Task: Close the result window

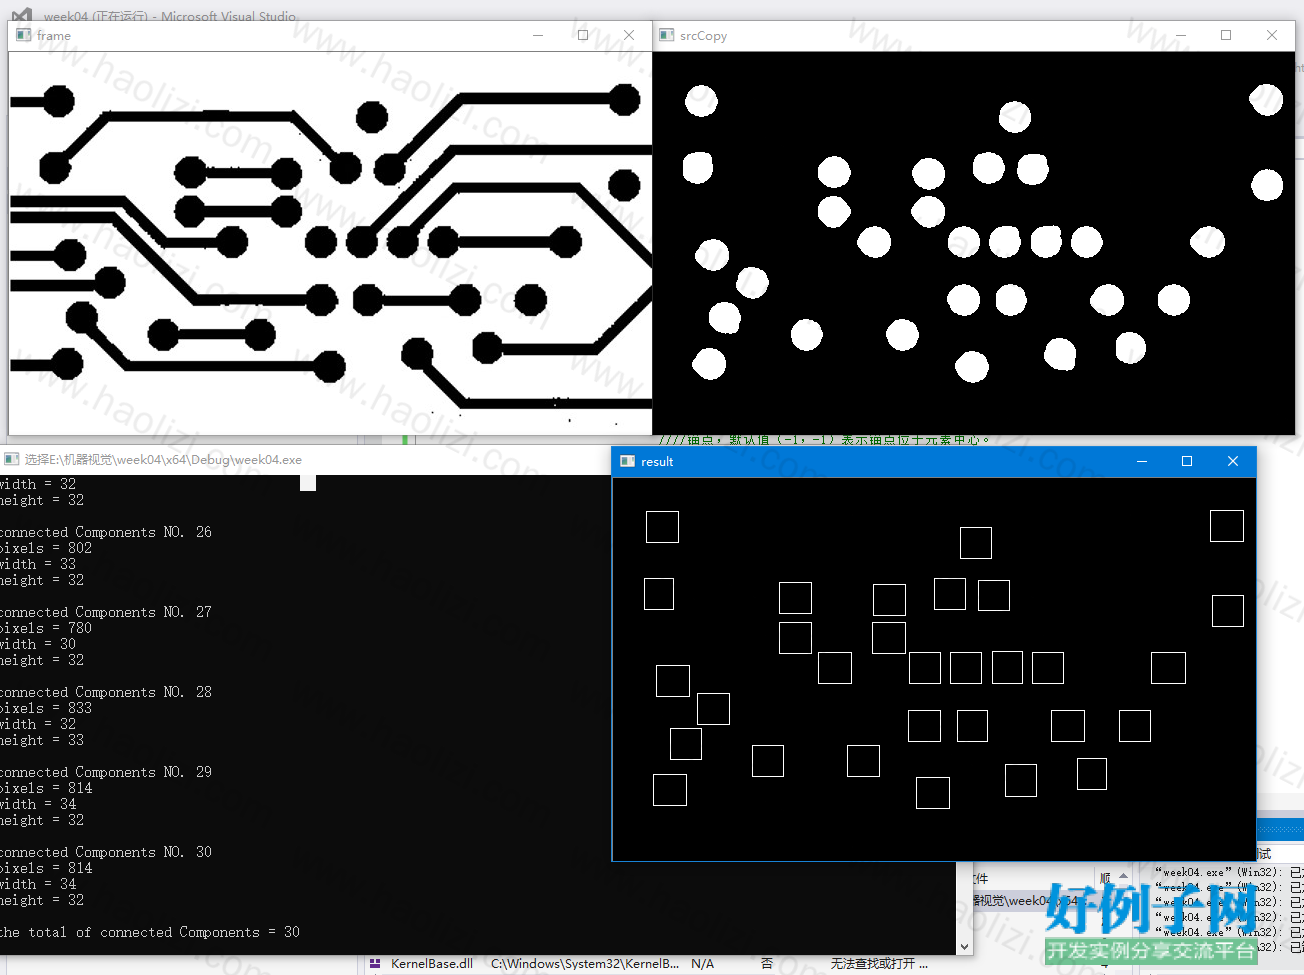Action: point(1233,461)
